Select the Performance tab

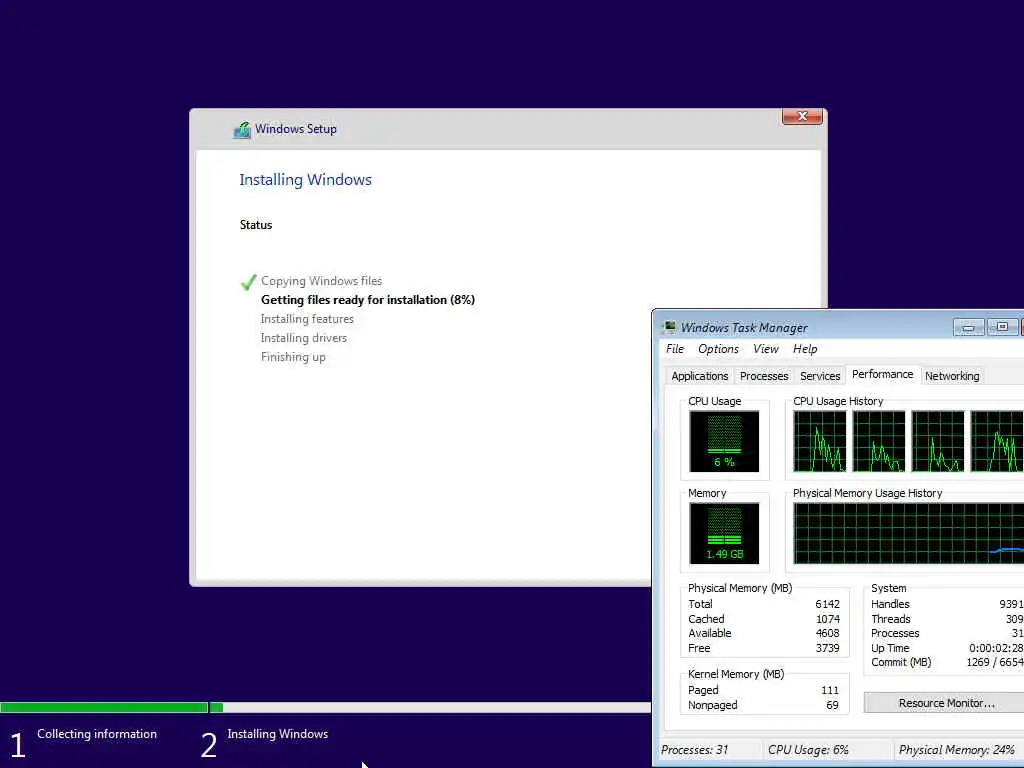(x=882, y=374)
